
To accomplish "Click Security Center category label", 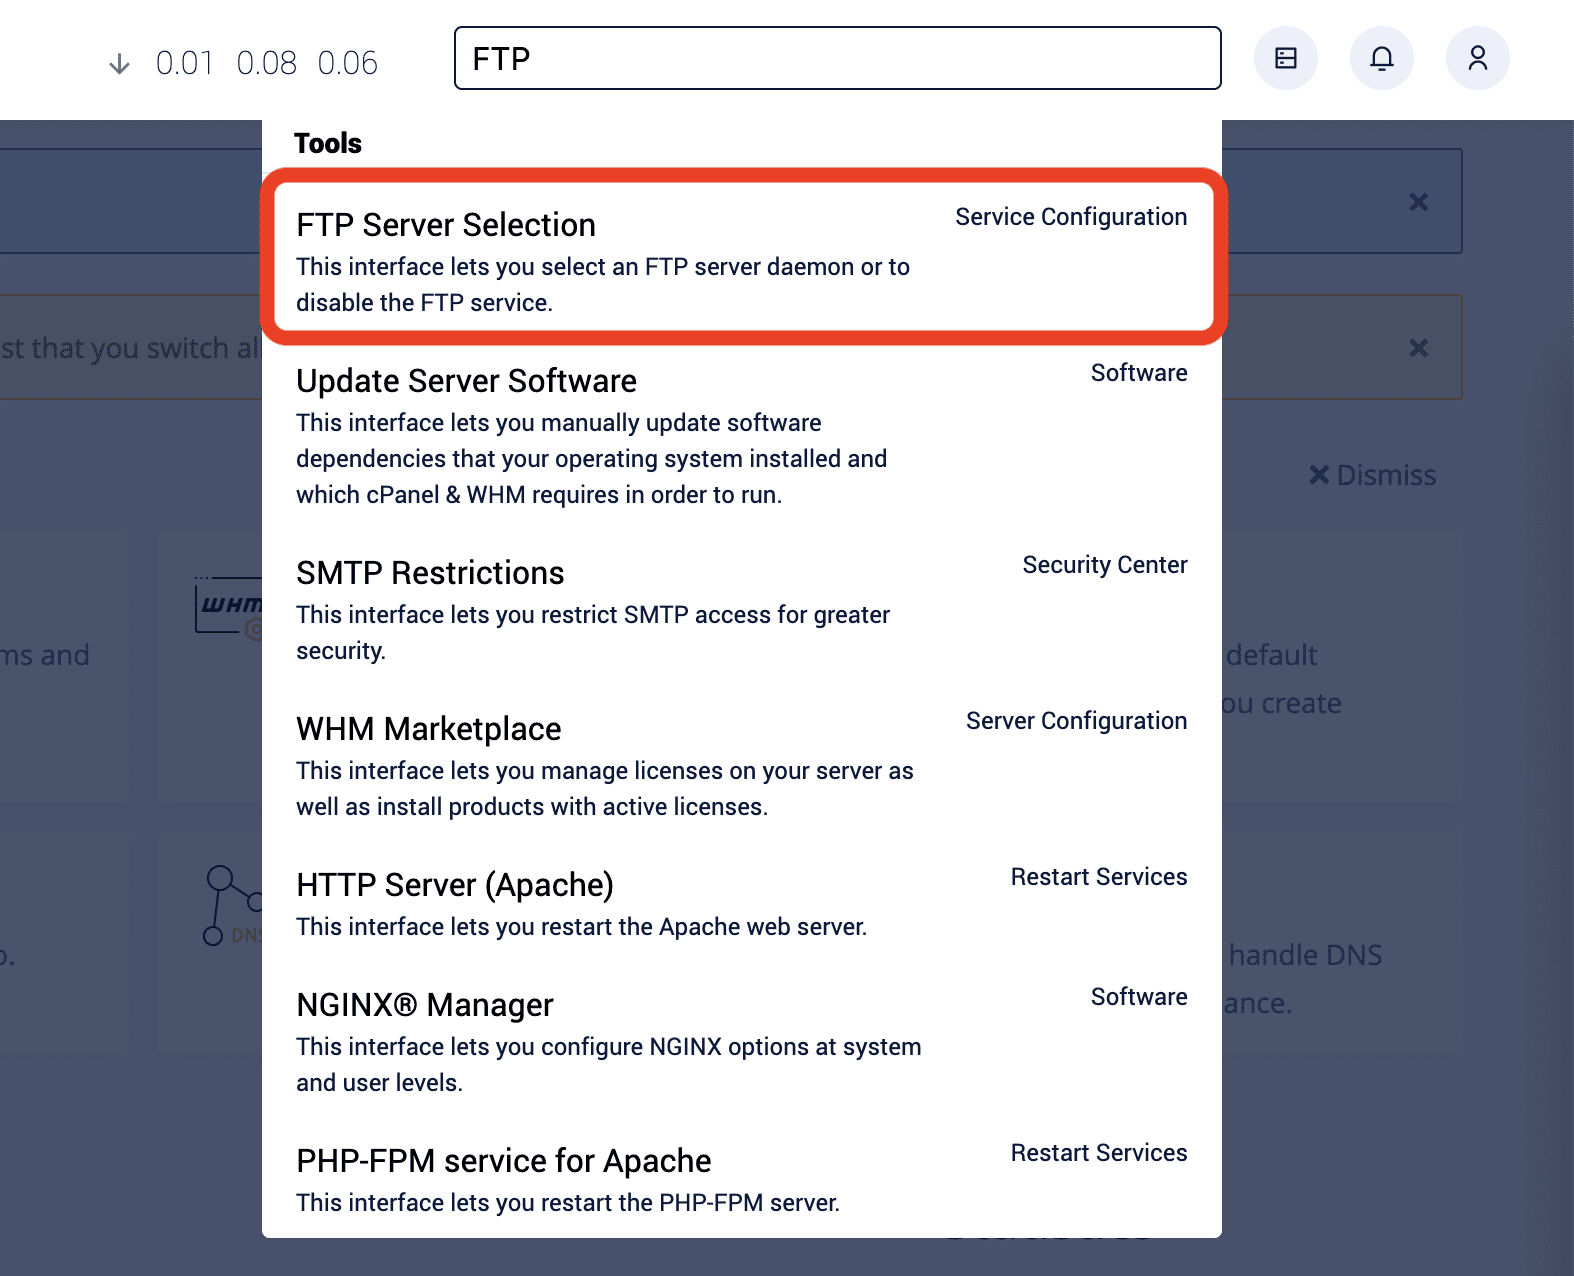I will point(1105,565).
